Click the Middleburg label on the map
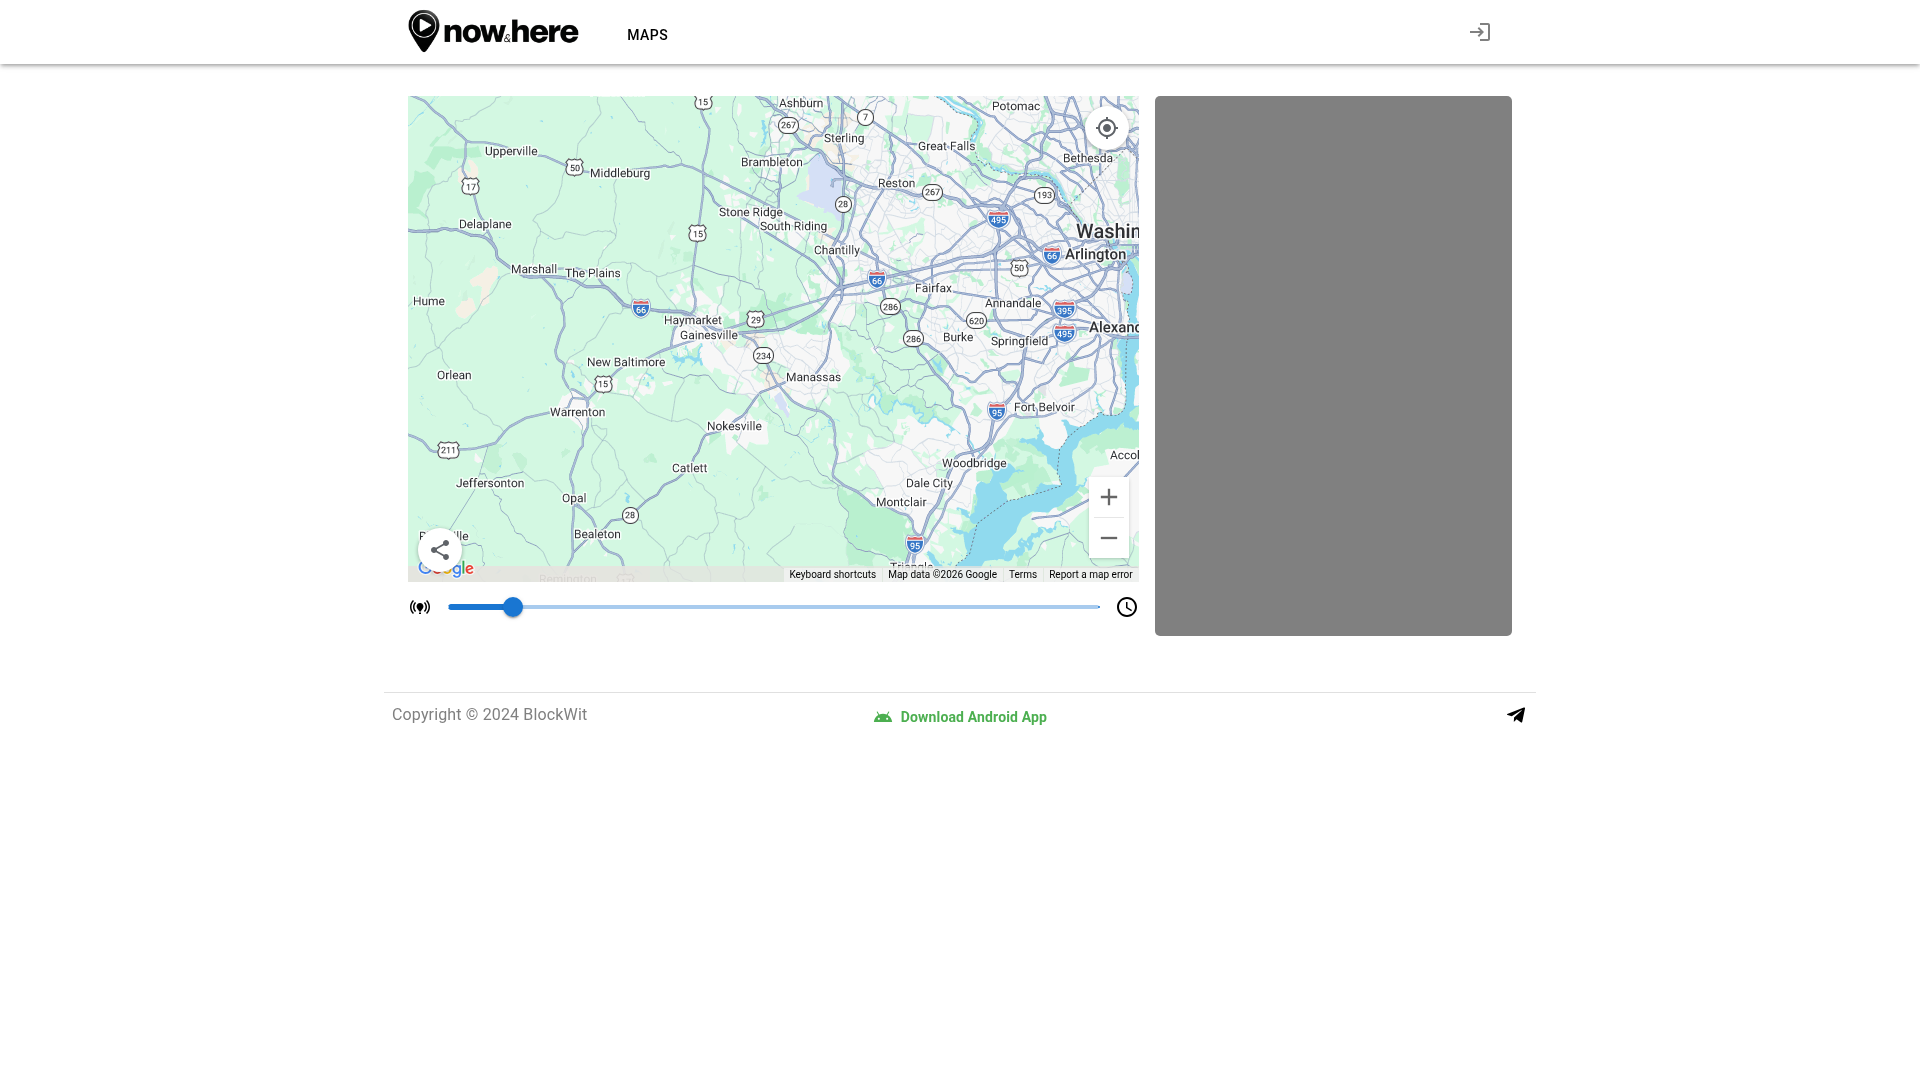Image resolution: width=1920 pixels, height=1080 pixels. pos(620,173)
